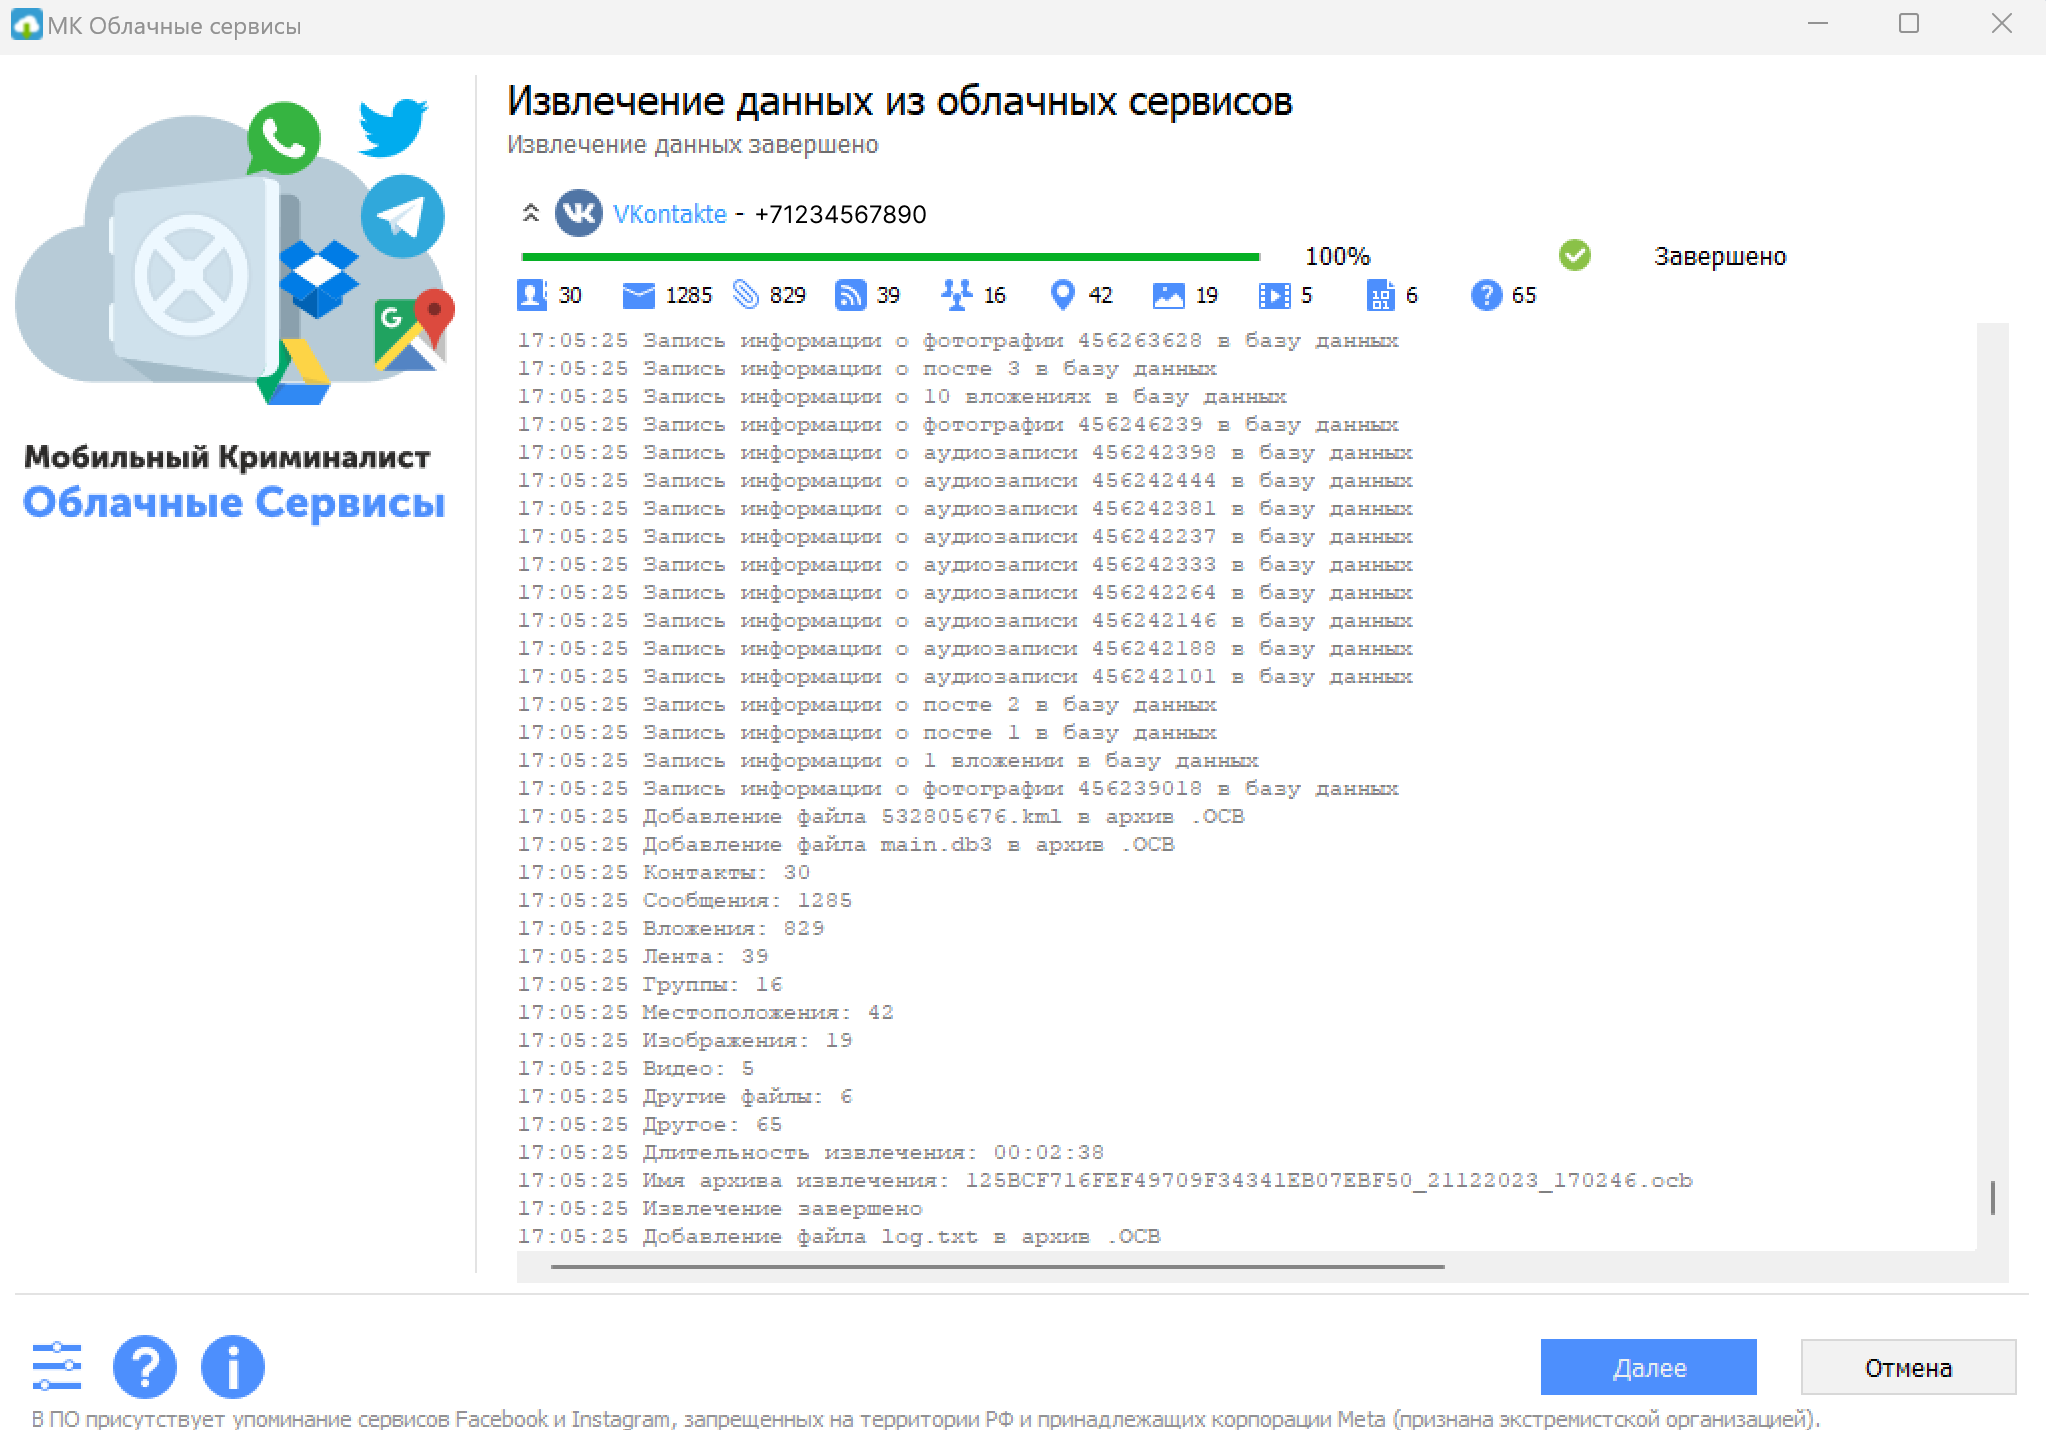Click the messages envelope icon

pos(638,295)
